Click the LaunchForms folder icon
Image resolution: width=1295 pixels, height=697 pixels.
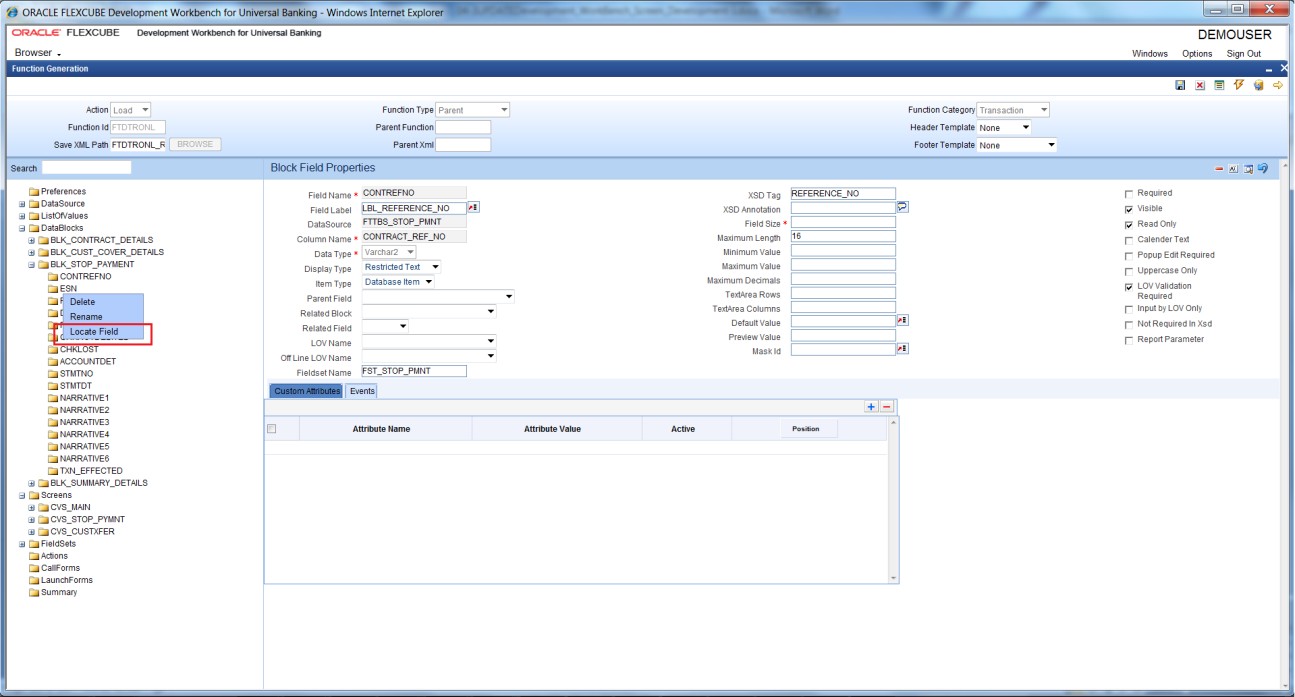coord(34,580)
